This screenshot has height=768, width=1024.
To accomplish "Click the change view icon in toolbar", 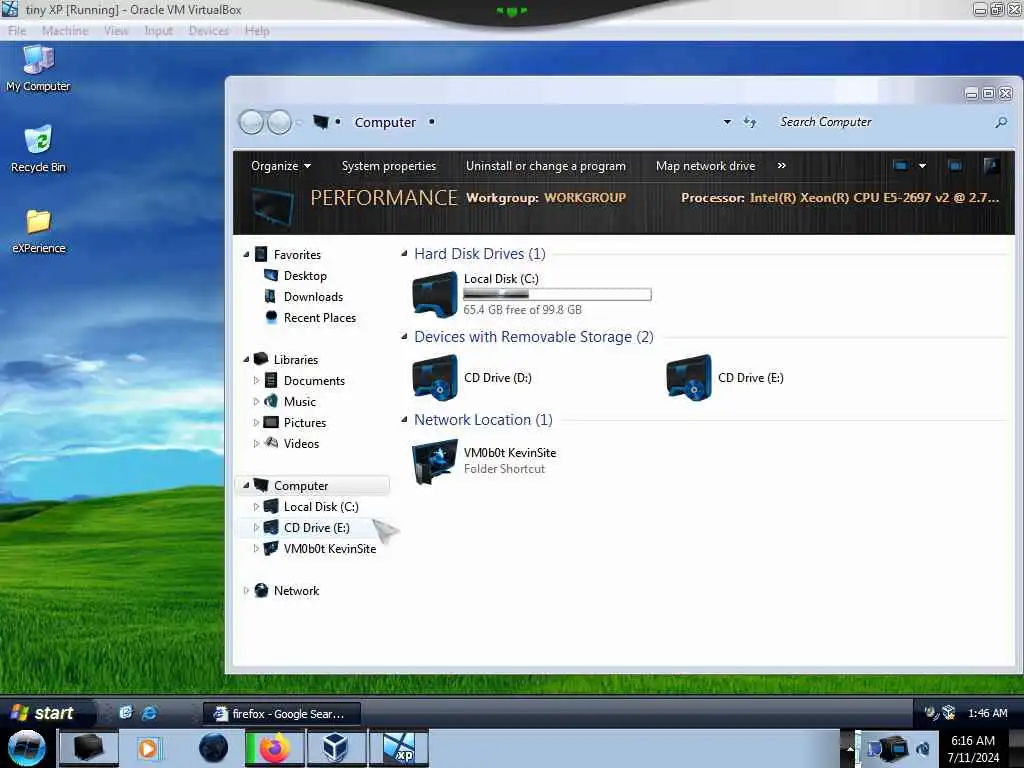I will 901,166.
